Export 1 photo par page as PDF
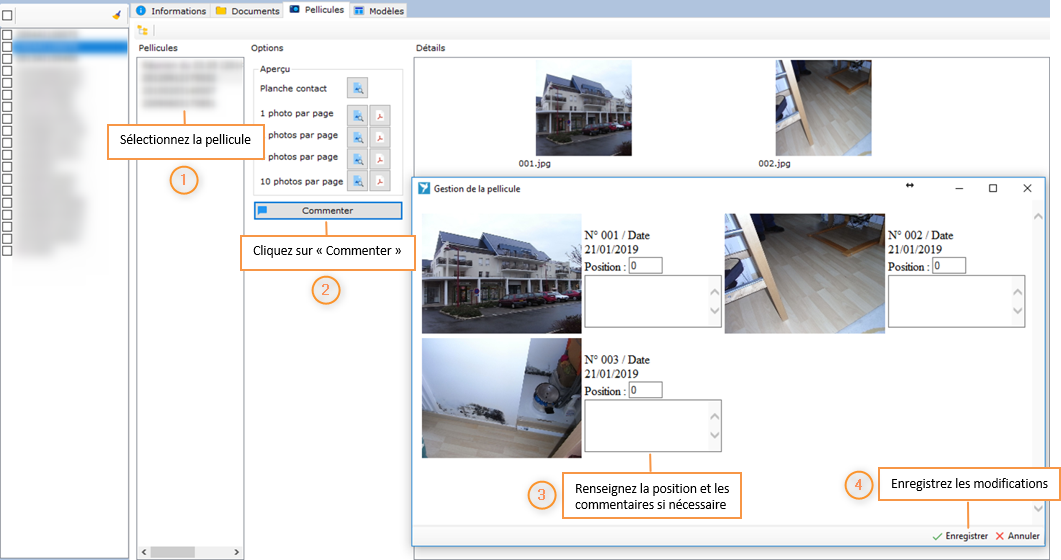The image size is (1061, 560). click(x=379, y=115)
